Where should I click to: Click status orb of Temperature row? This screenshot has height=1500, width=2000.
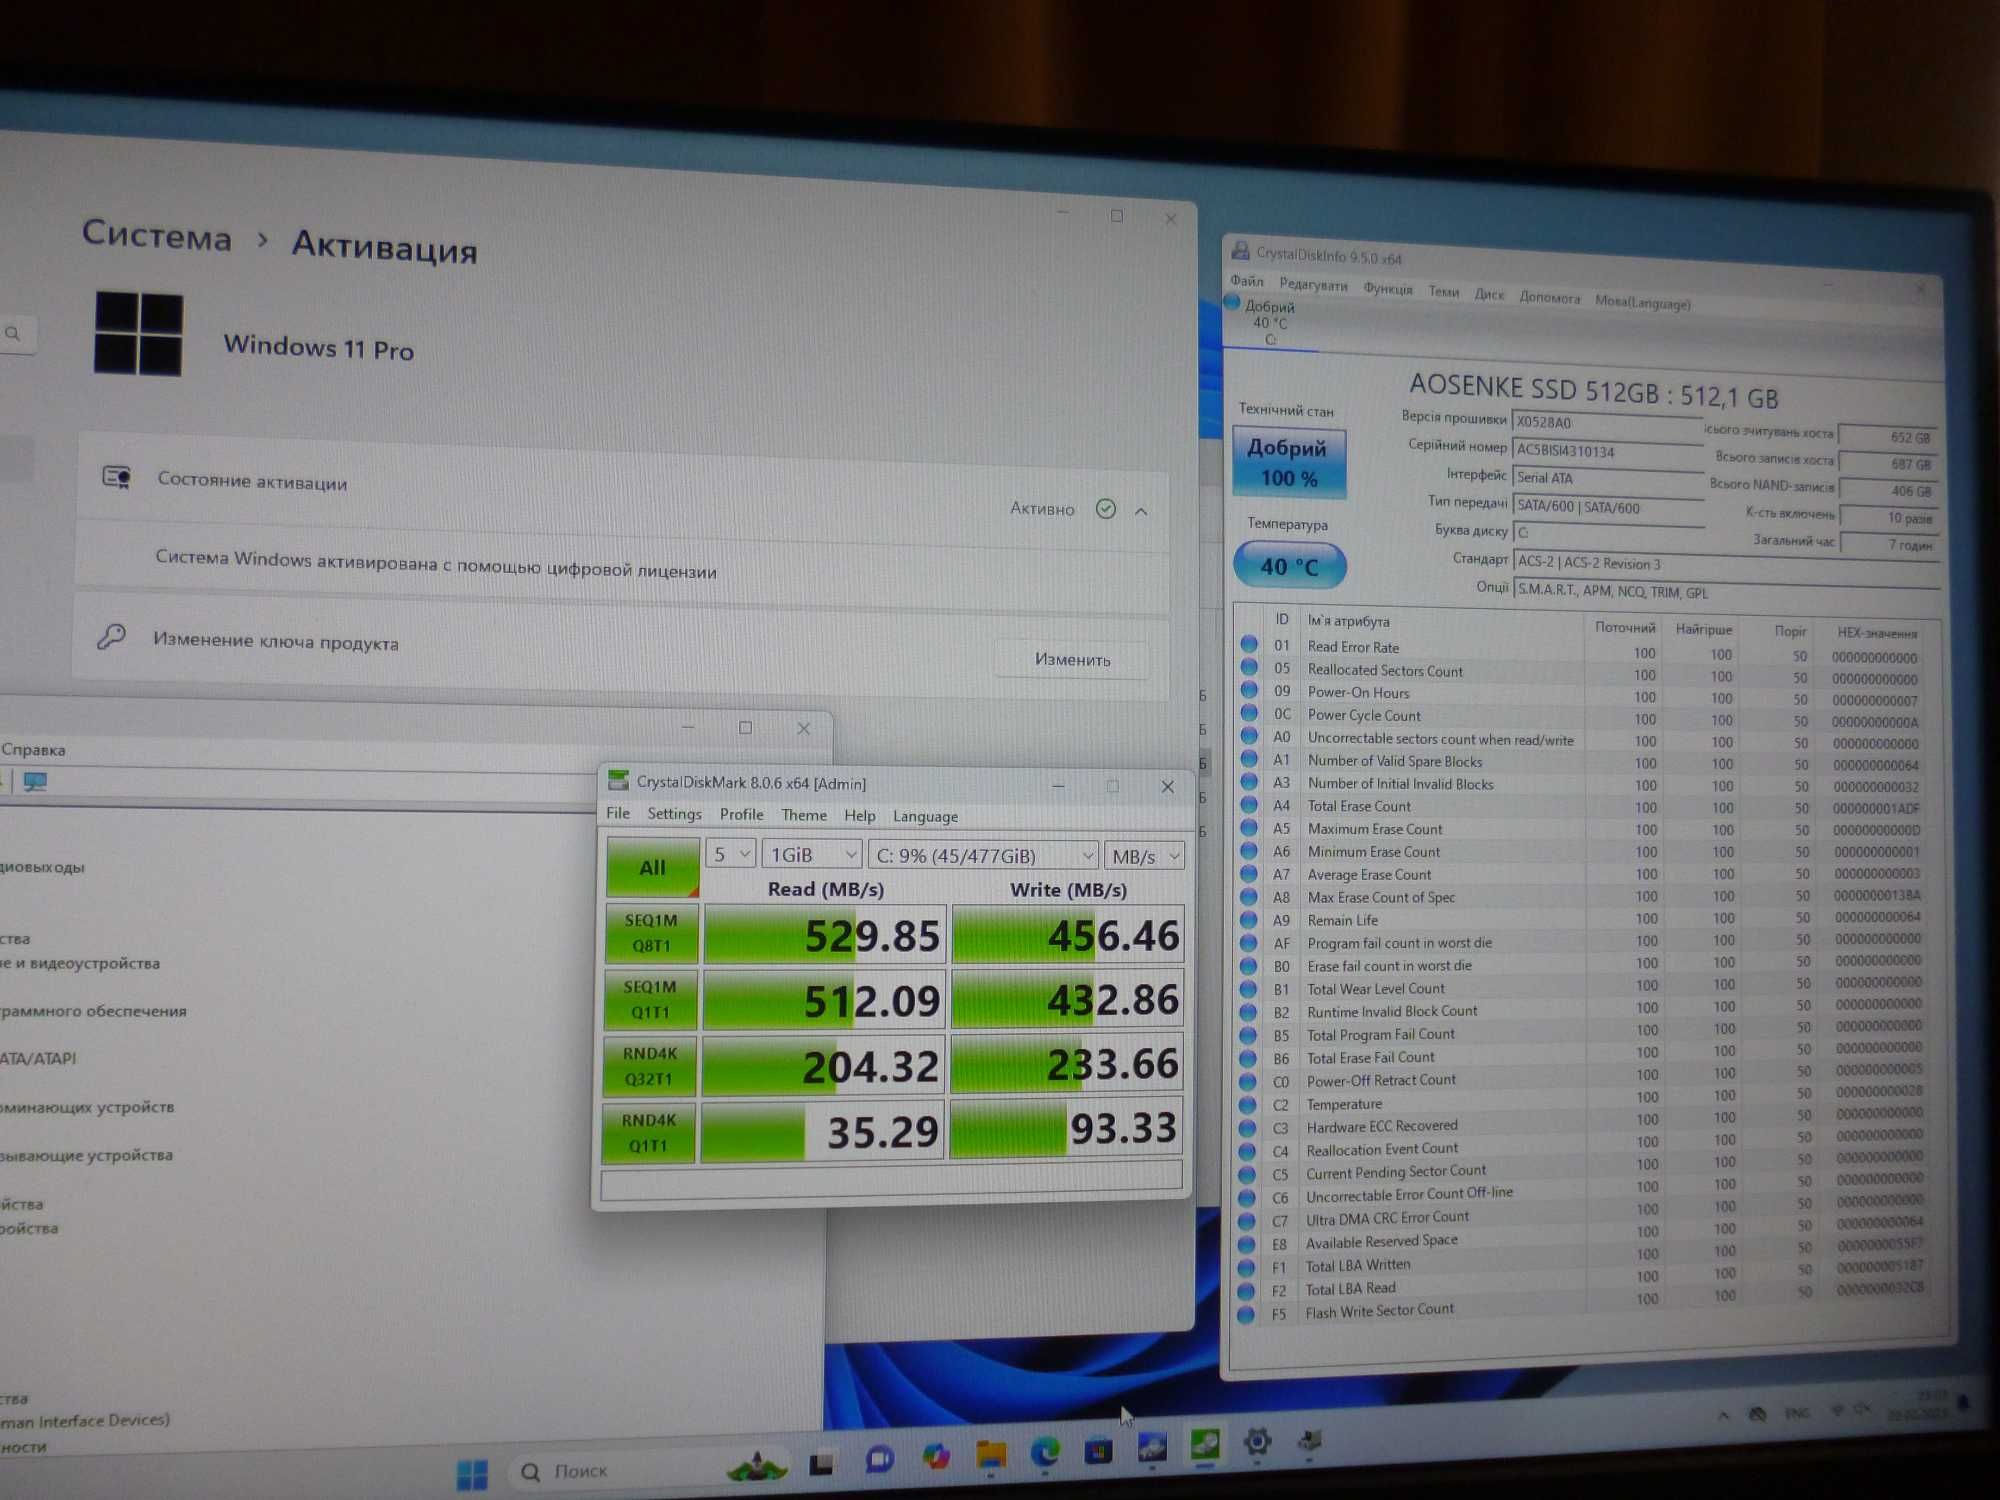(1247, 1104)
